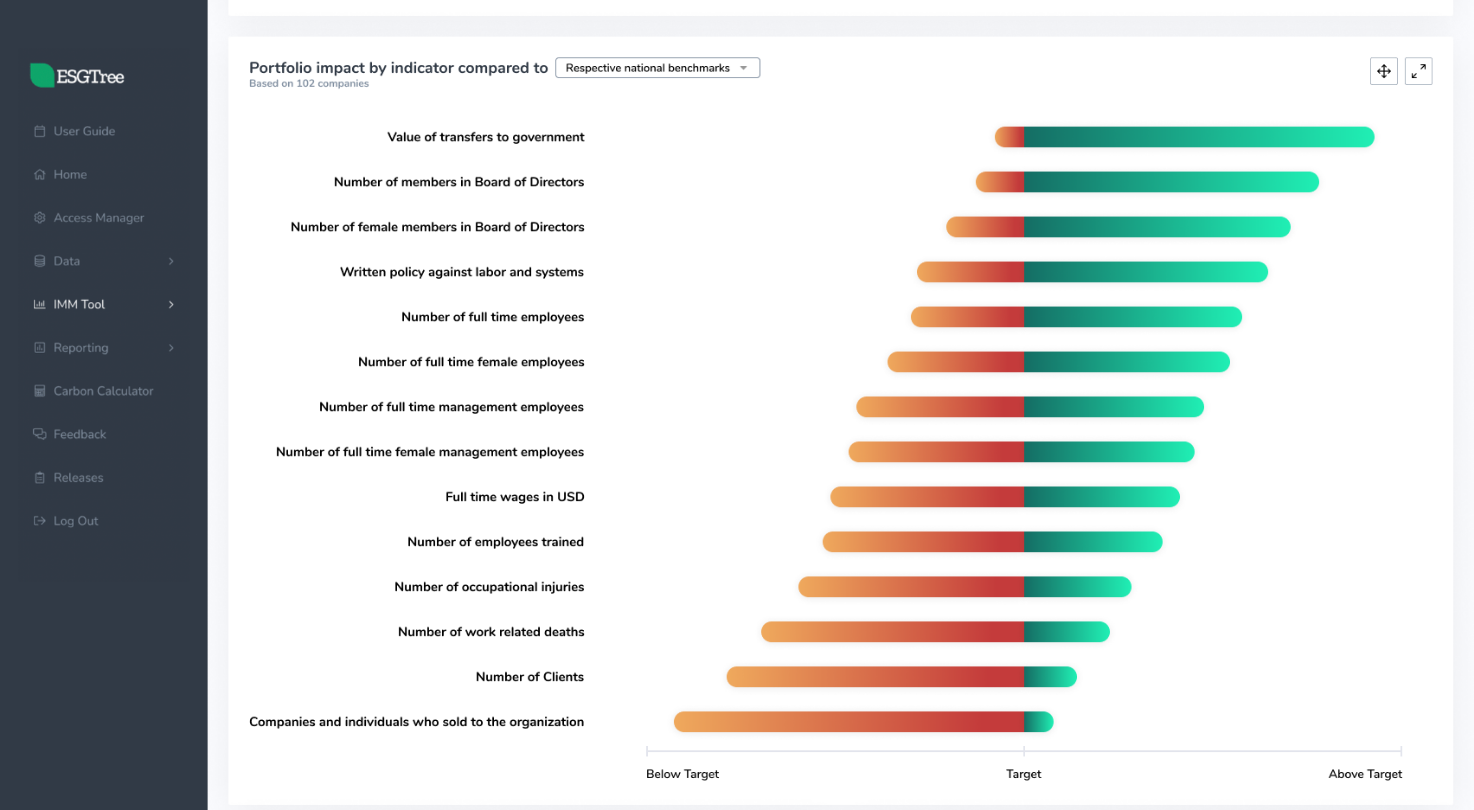Screen dimensions: 1474x810
Task: Click the move chart panel icon
Action: click(x=1384, y=71)
